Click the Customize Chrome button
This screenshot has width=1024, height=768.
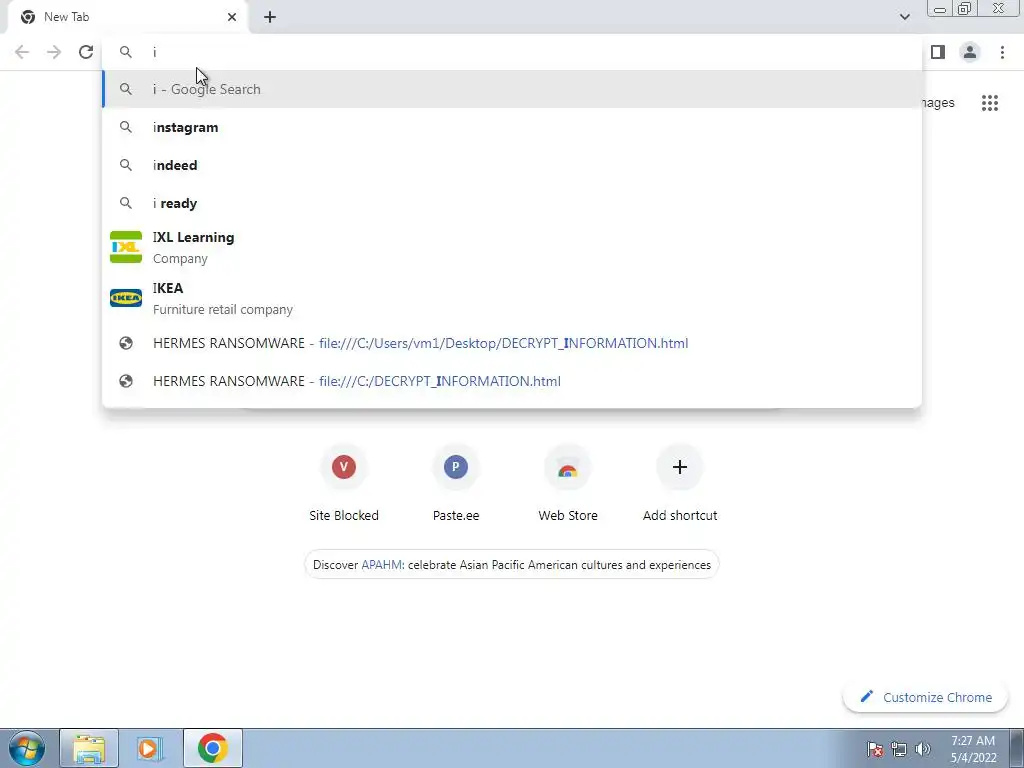(x=926, y=697)
